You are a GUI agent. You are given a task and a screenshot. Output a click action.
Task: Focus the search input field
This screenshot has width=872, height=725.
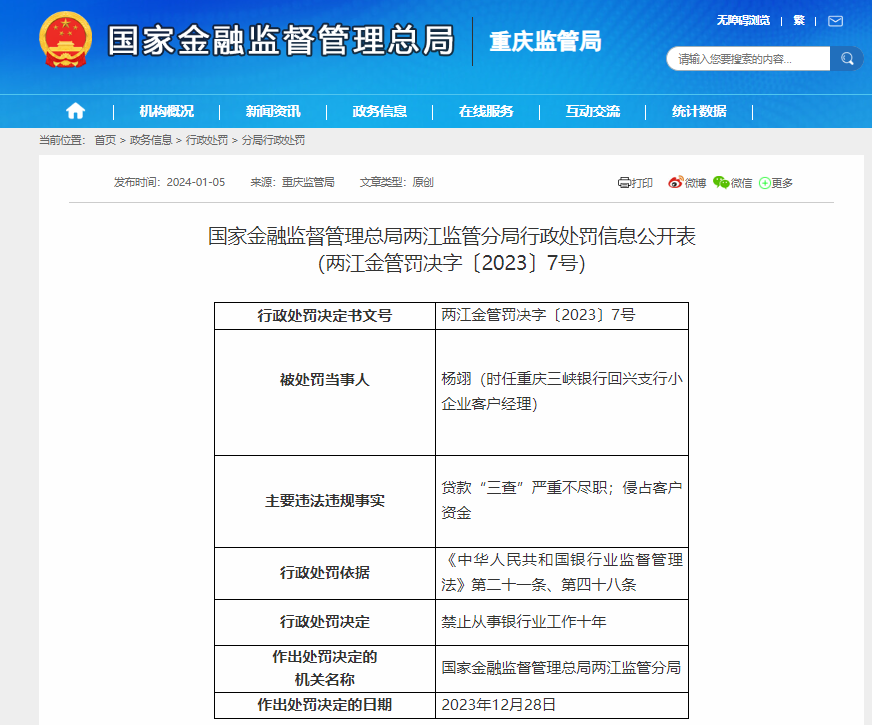coord(748,58)
